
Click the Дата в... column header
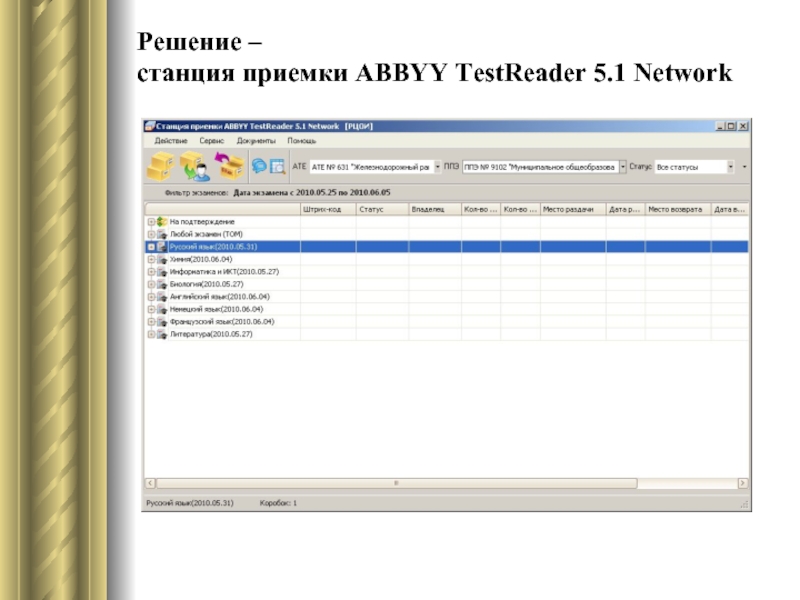[730, 209]
